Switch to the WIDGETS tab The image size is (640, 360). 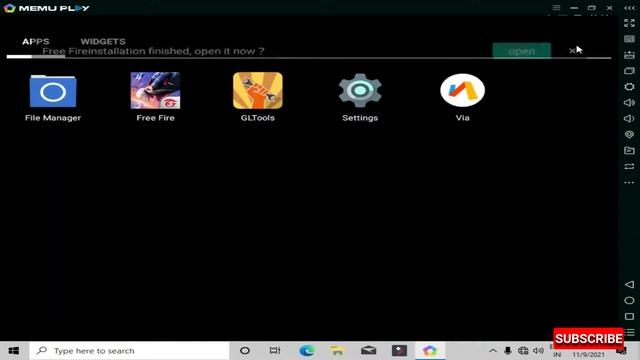(x=103, y=41)
